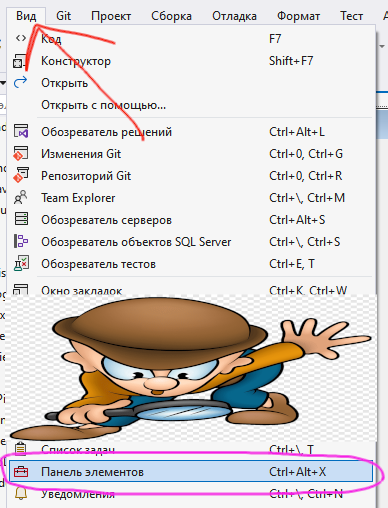Click the Окно закладок icon
This screenshot has height=508, width=388.
20,289
